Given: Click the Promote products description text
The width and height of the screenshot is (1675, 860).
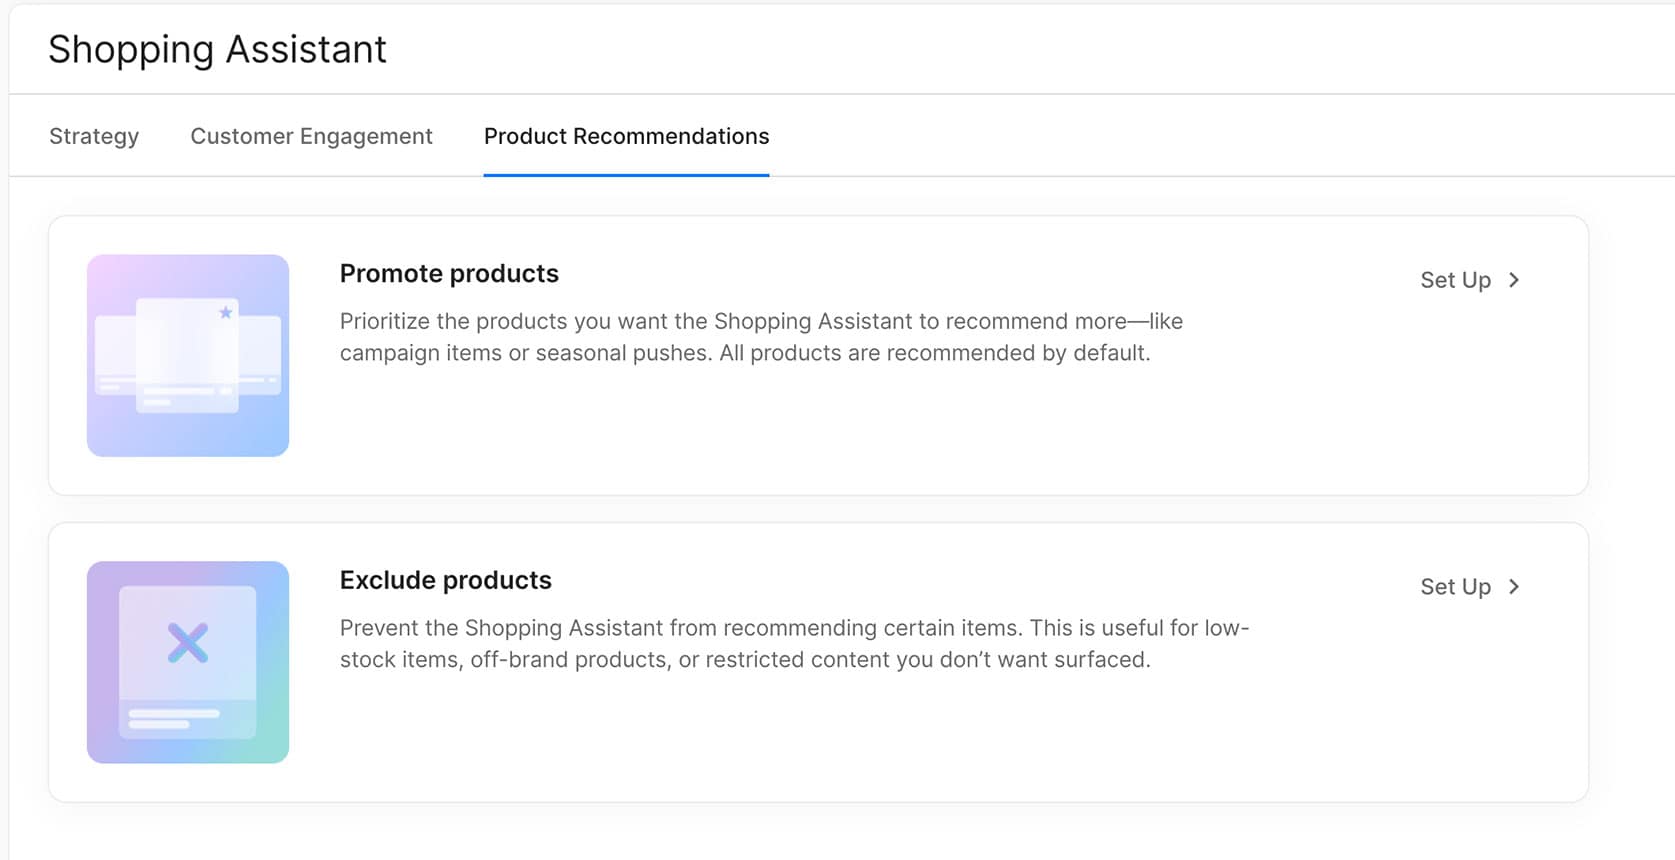Looking at the screenshot, I should 761,337.
